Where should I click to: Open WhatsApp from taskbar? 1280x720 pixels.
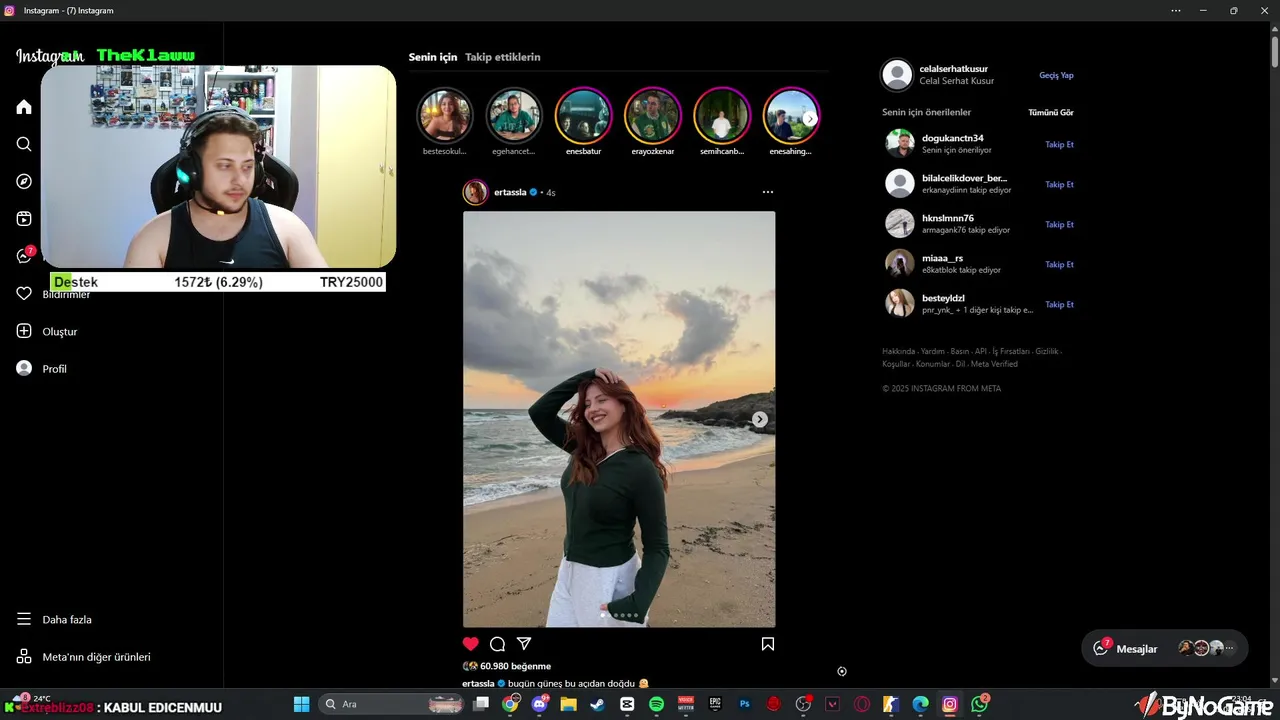(979, 704)
